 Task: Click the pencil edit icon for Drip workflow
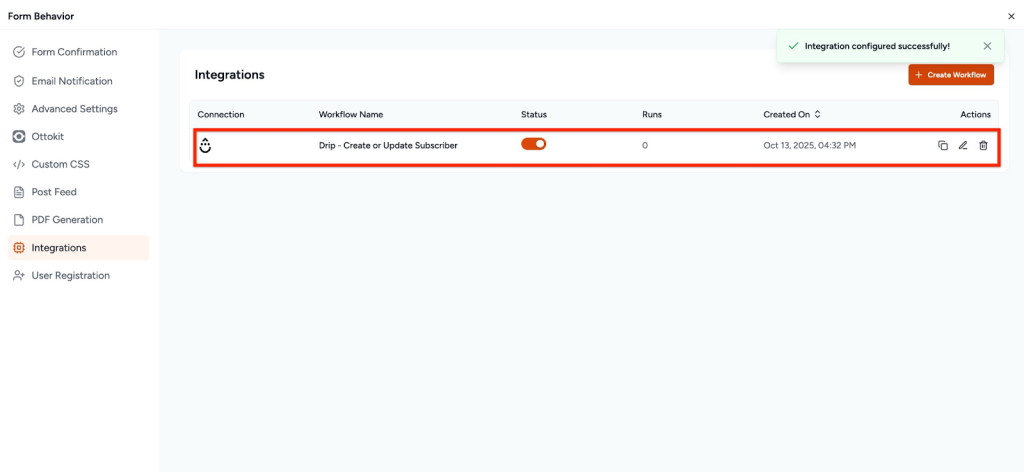(963, 146)
